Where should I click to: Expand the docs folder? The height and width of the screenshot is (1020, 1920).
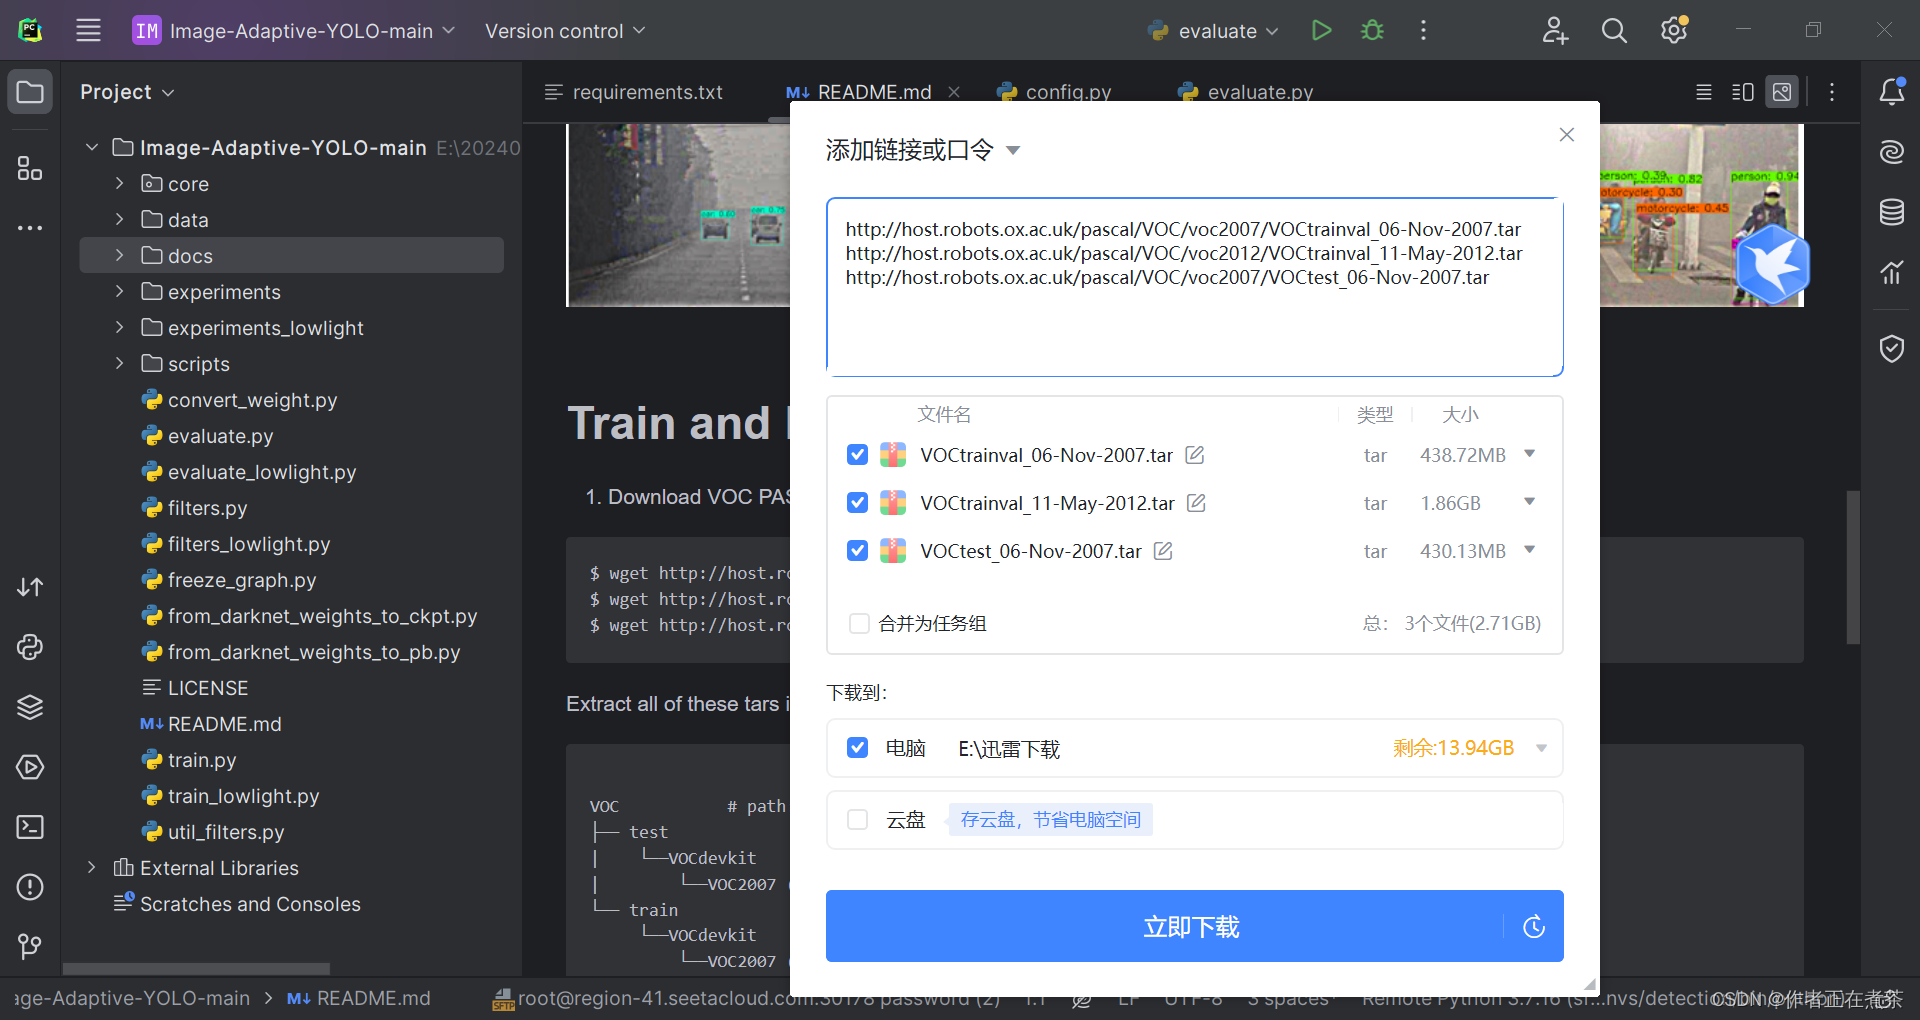pyautogui.click(x=119, y=255)
